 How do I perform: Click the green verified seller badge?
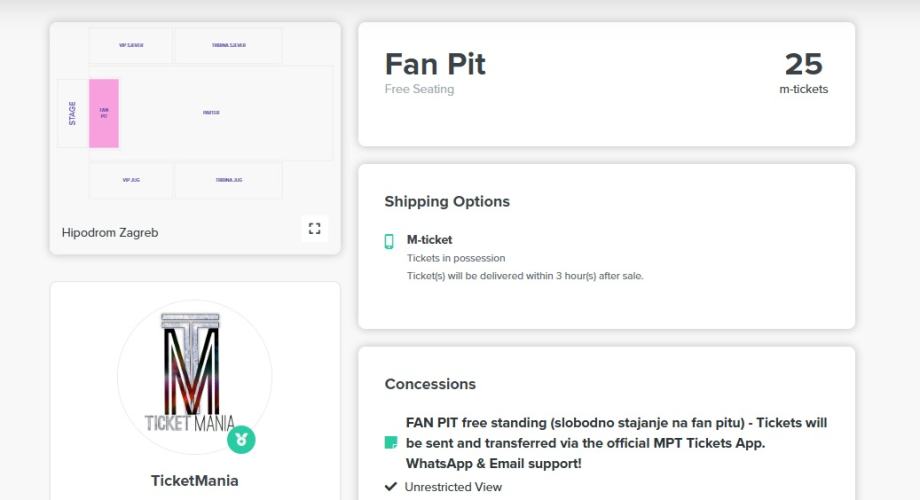click(x=241, y=438)
